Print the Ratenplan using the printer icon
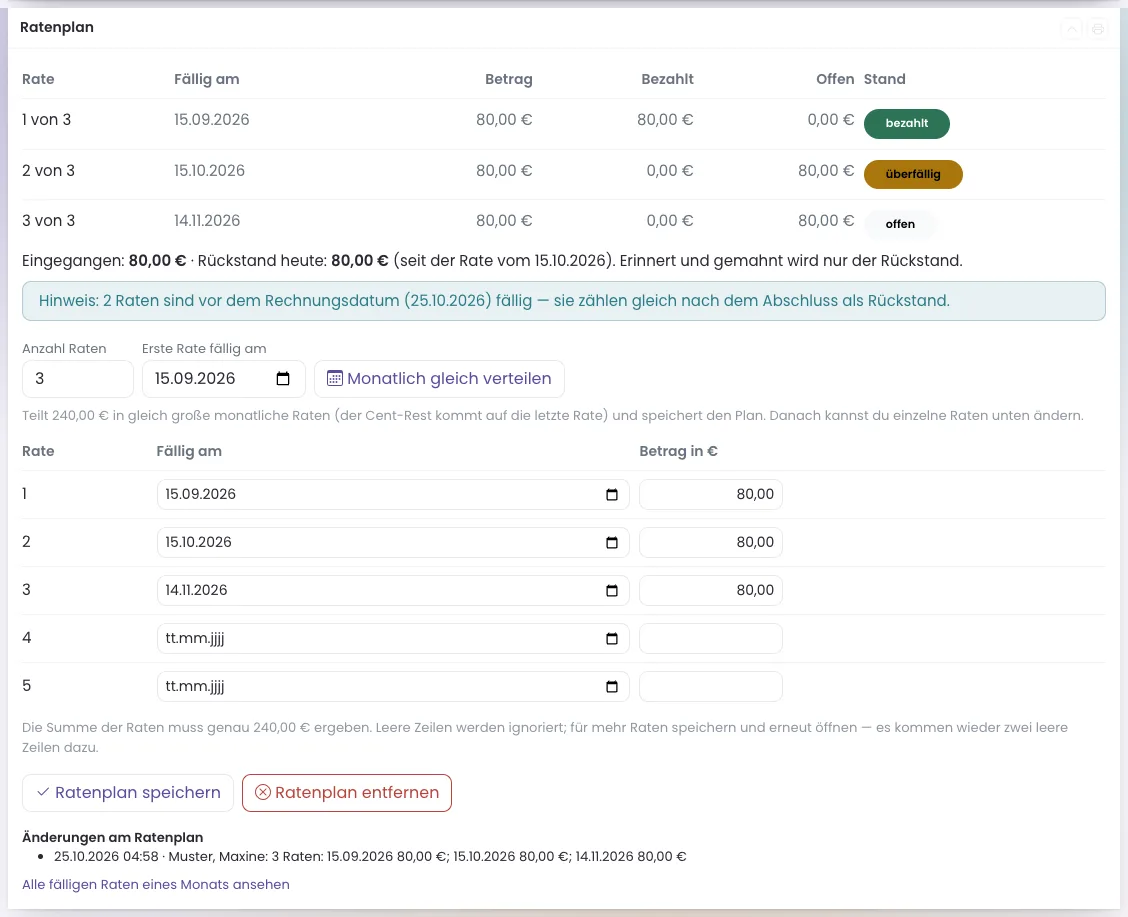Screen dimensions: 1128x917 pos(1097,29)
